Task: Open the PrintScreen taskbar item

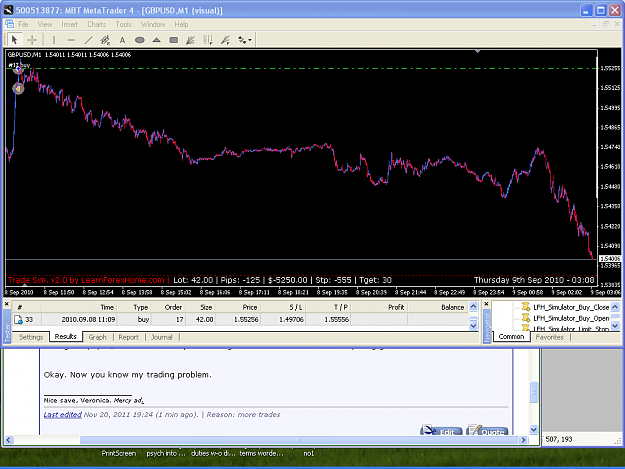Action: 119,453
